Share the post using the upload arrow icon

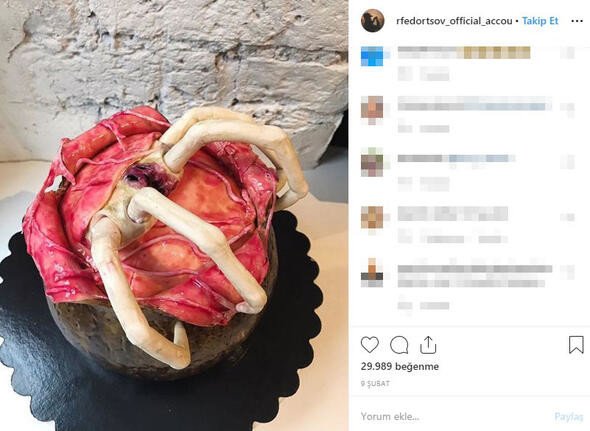click(428, 345)
